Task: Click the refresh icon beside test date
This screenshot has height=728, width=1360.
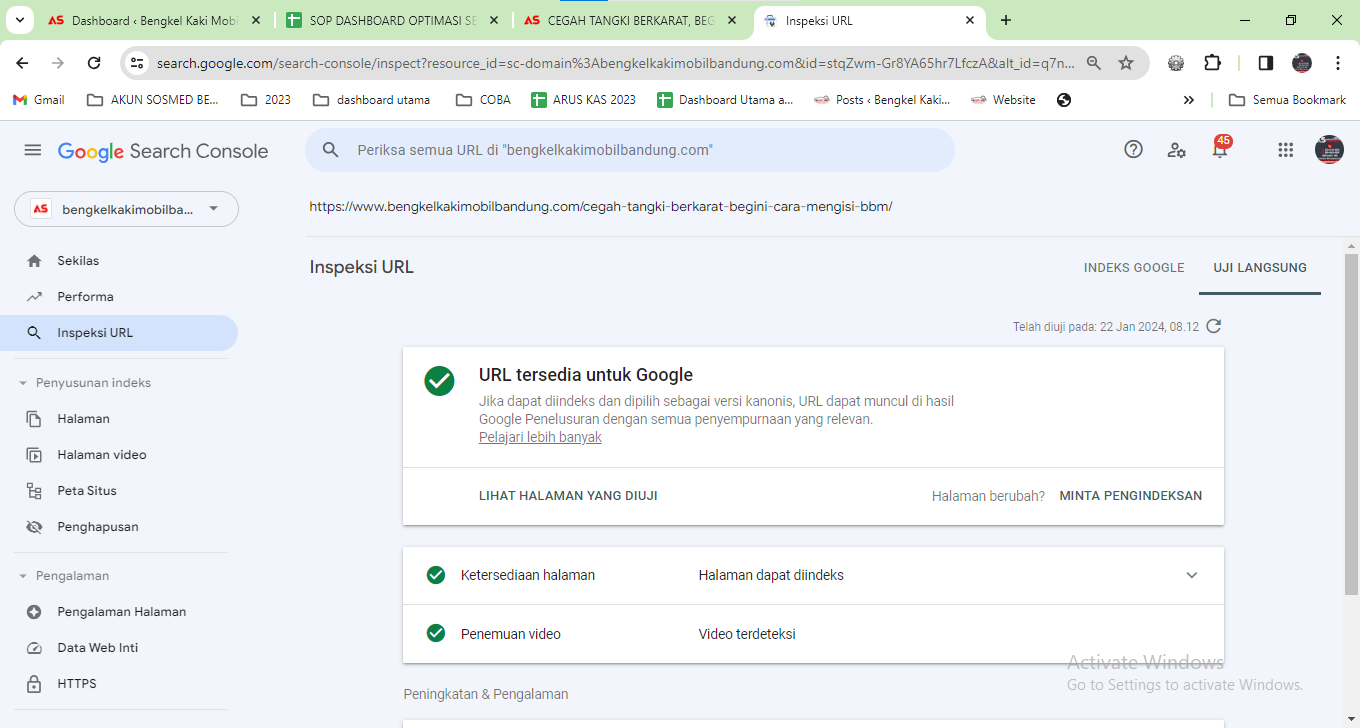Action: [1214, 326]
